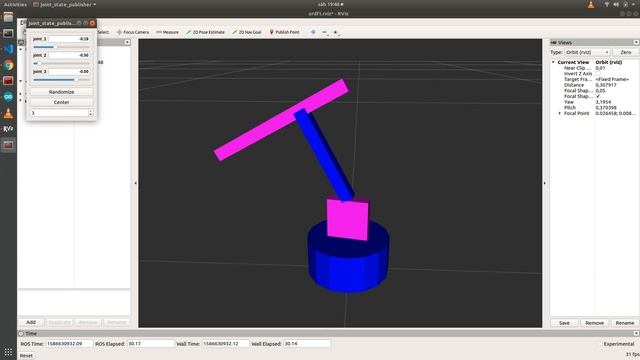640x360 pixels.
Task: Click the ROS Time field
Action: point(69,344)
